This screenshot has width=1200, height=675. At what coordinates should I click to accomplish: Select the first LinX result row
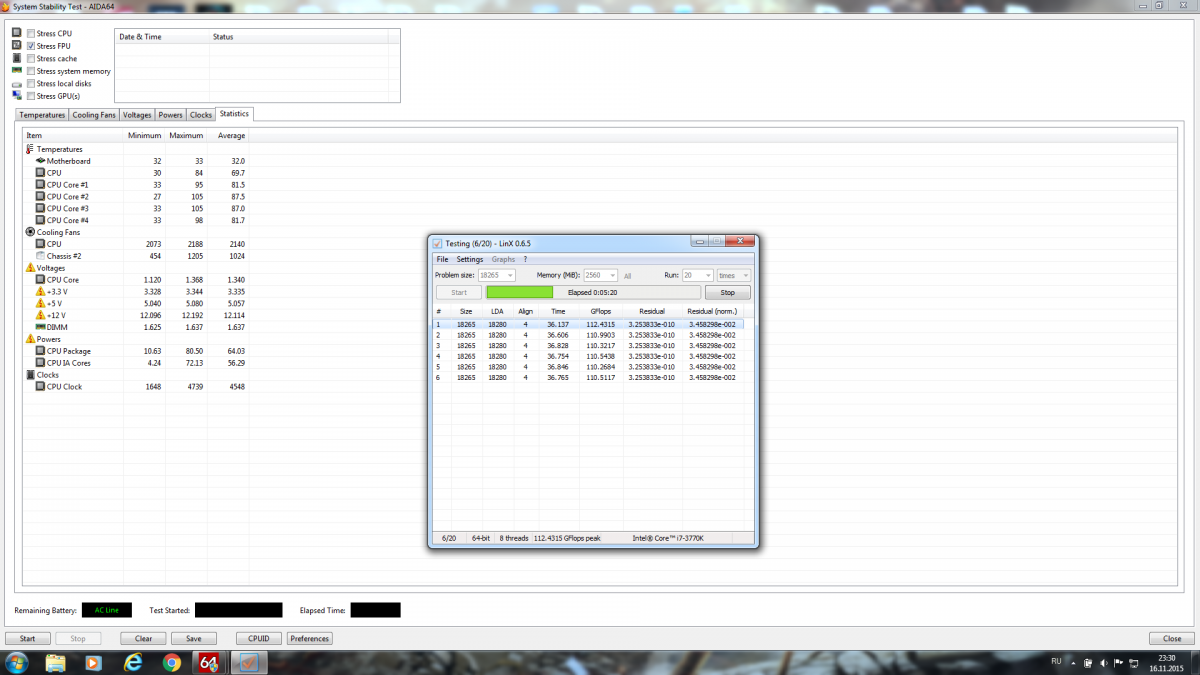[x=588, y=324]
